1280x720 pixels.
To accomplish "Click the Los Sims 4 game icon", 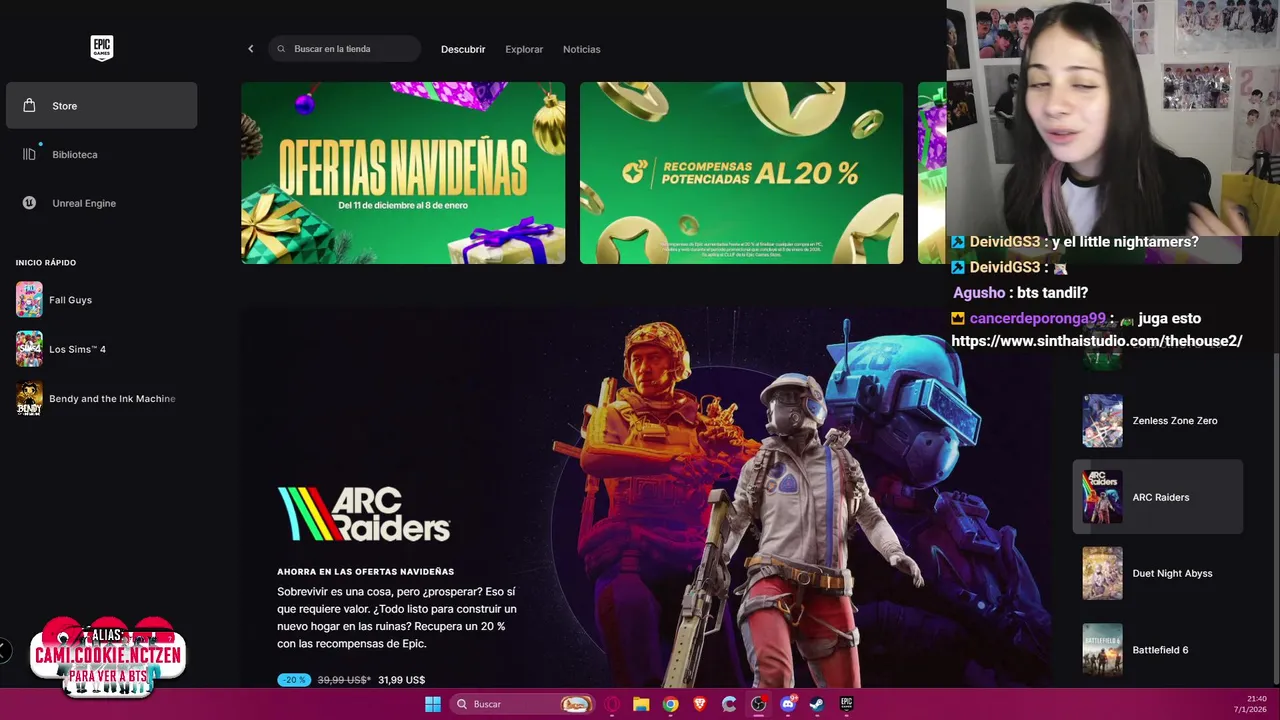I will point(29,349).
